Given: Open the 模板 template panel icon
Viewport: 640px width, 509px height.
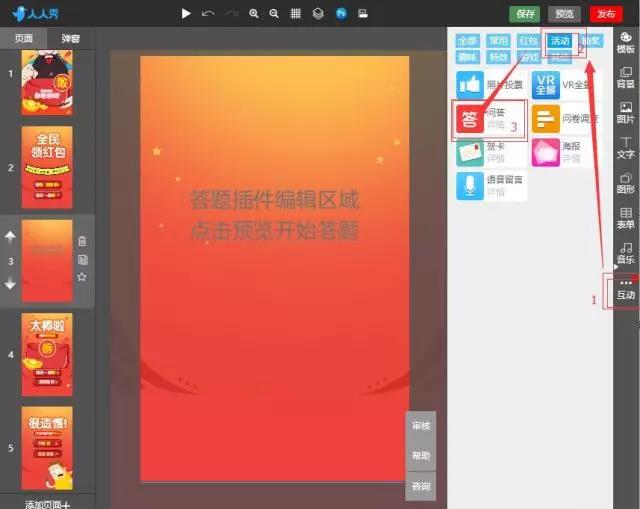Looking at the screenshot, I should pos(625,43).
